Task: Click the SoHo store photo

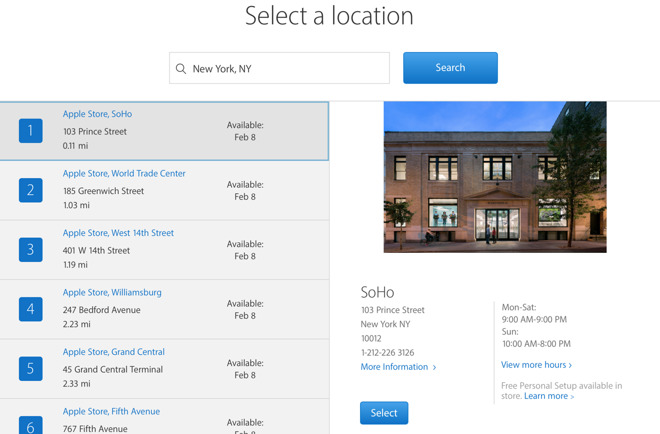Action: (x=495, y=177)
